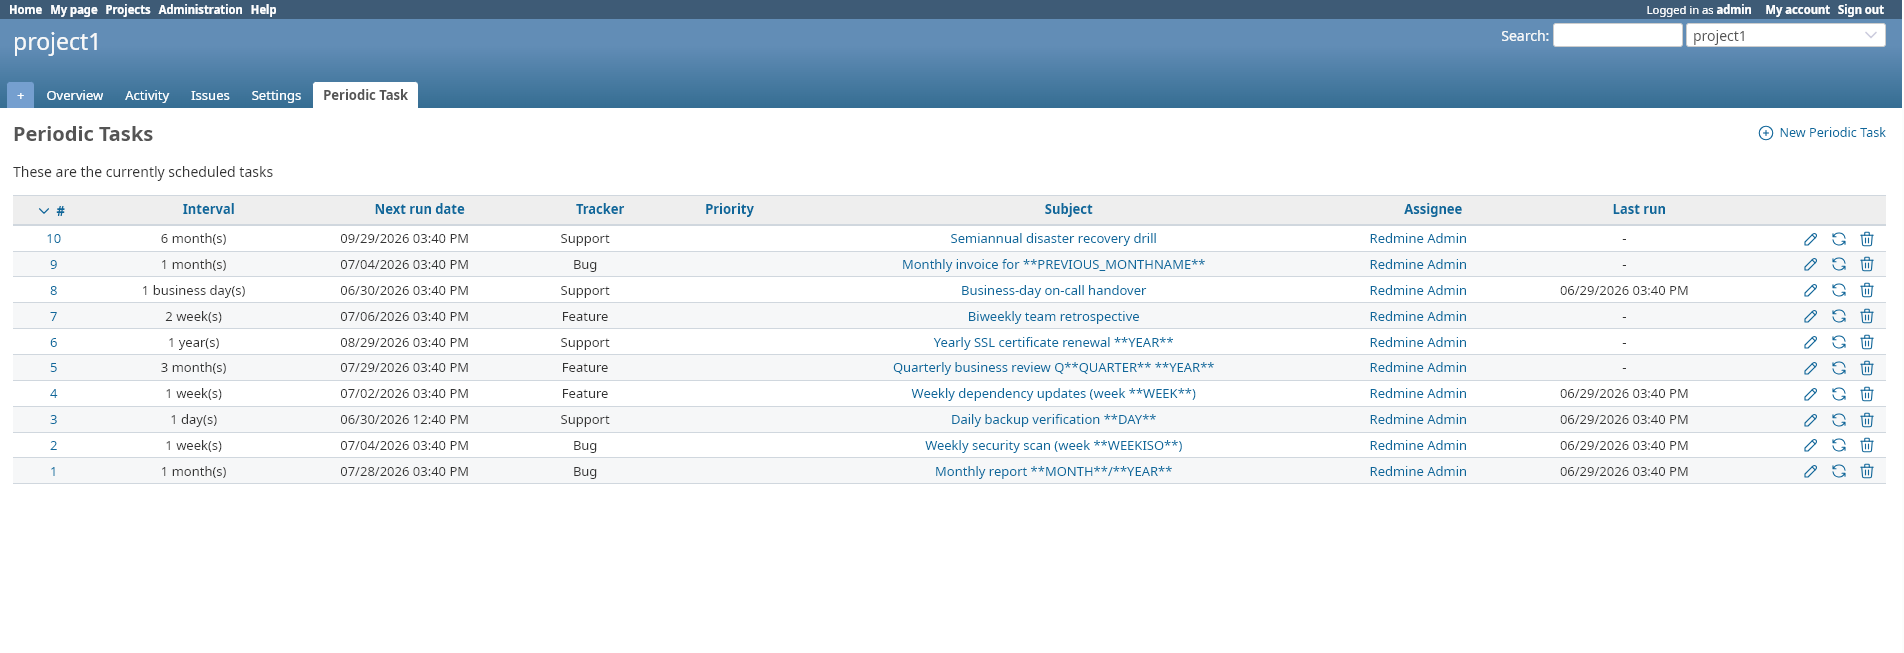The width and height of the screenshot is (1904, 653).
Task: Sort the table by Next run date
Action: (419, 209)
